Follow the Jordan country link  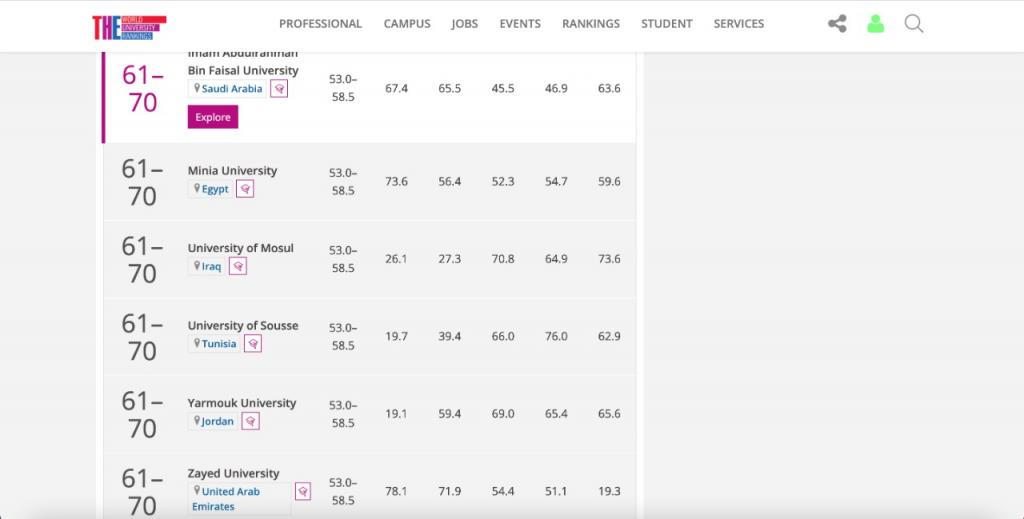217,422
